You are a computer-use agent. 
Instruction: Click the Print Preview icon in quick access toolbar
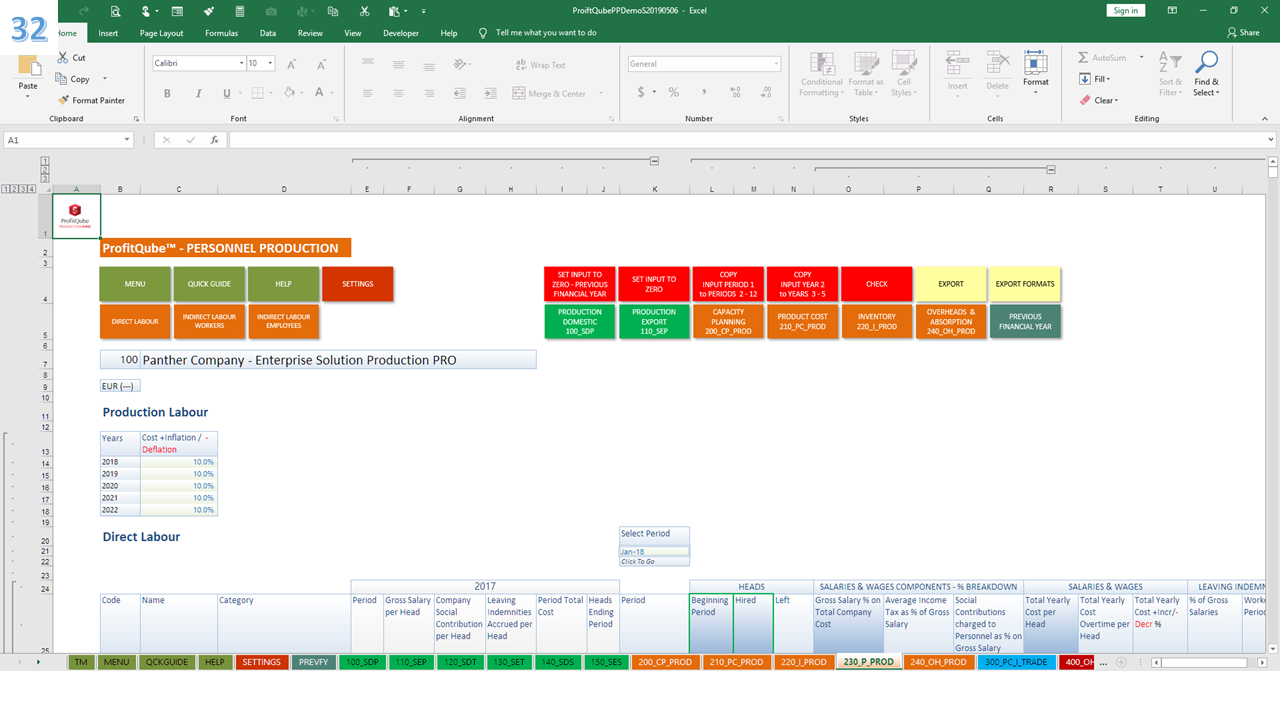click(116, 11)
